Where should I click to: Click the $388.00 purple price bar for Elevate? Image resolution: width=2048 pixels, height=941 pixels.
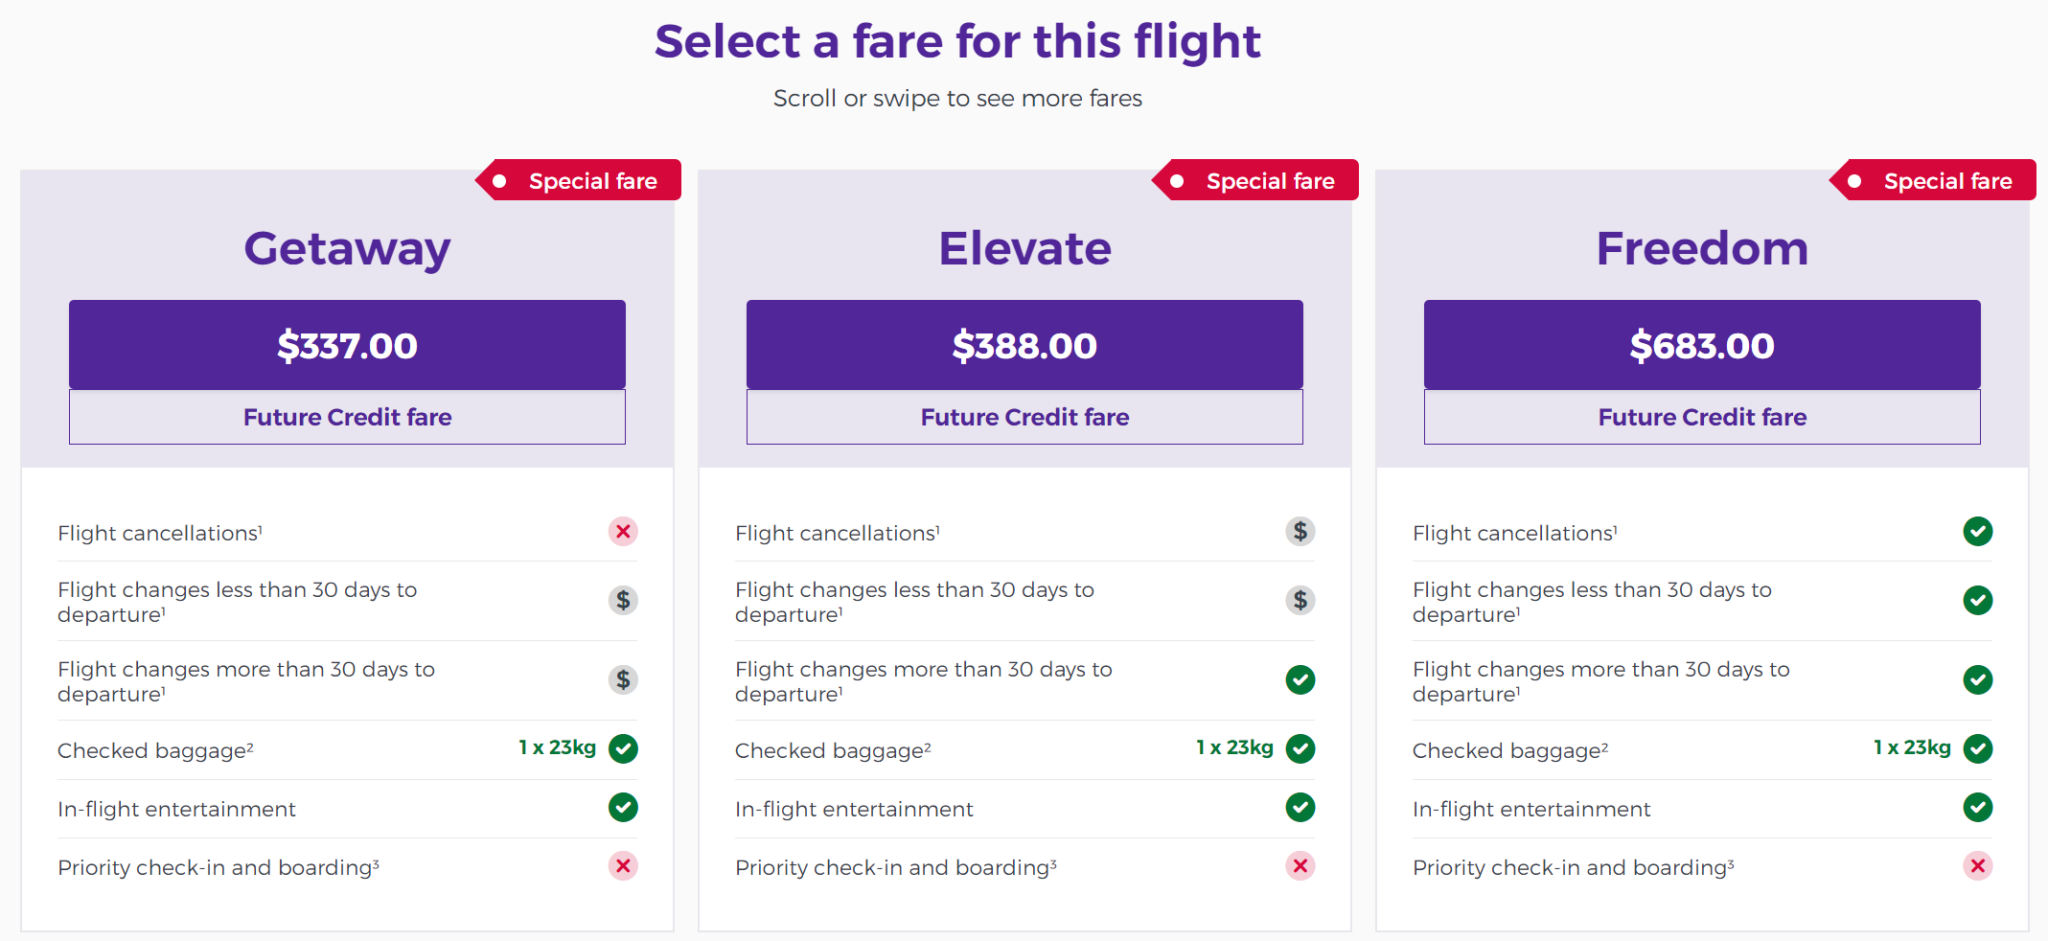tap(1024, 345)
